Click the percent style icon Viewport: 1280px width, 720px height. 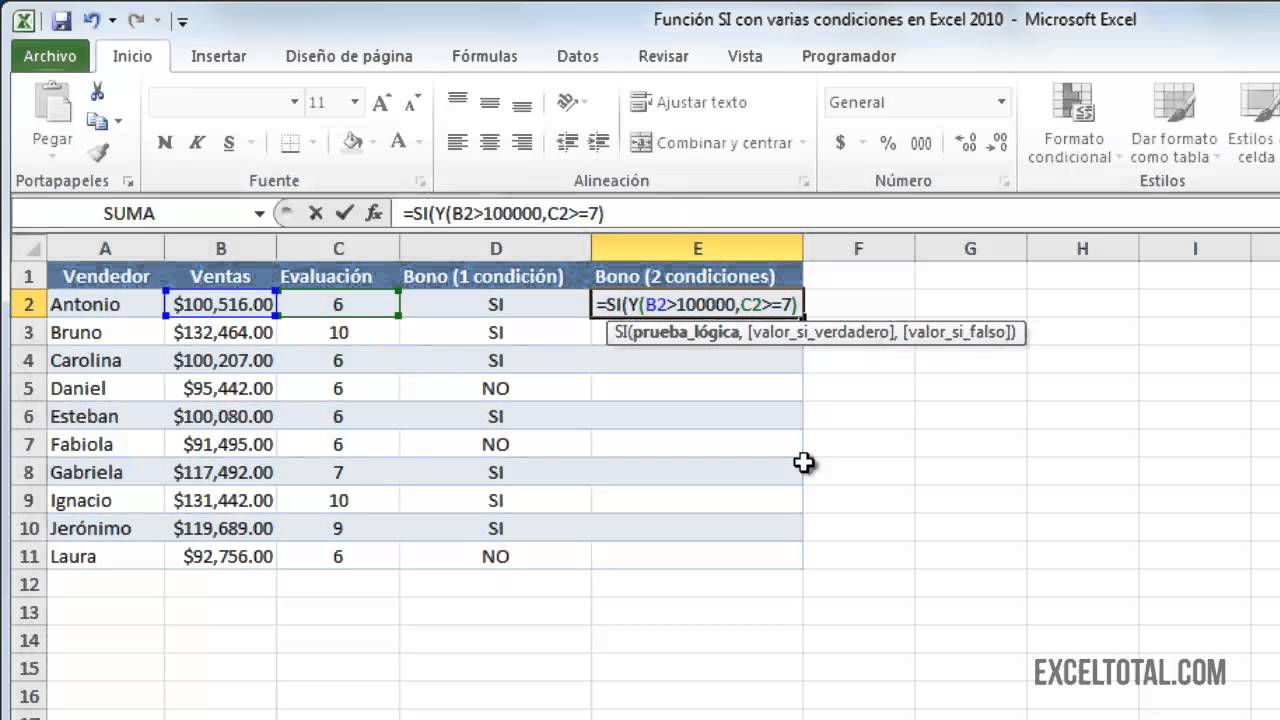pos(888,143)
